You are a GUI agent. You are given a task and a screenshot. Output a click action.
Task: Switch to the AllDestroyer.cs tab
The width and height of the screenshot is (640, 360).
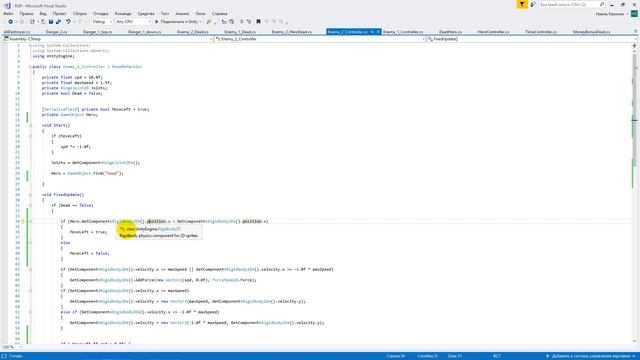[17, 32]
